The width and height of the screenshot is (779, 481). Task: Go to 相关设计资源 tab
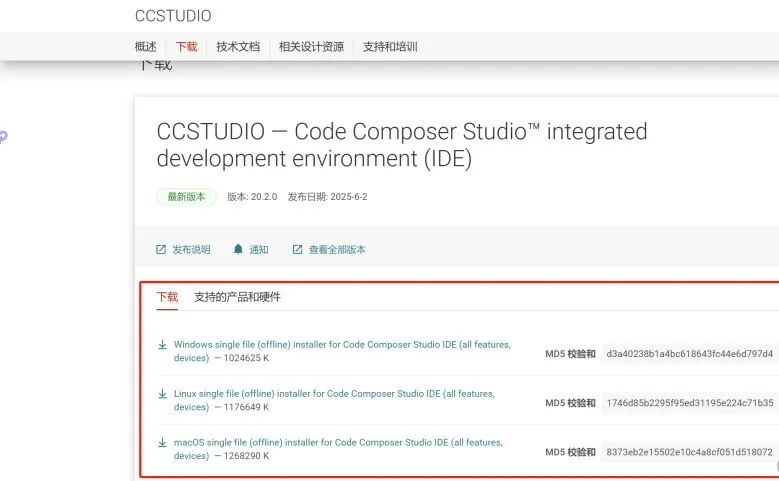tap(311, 47)
